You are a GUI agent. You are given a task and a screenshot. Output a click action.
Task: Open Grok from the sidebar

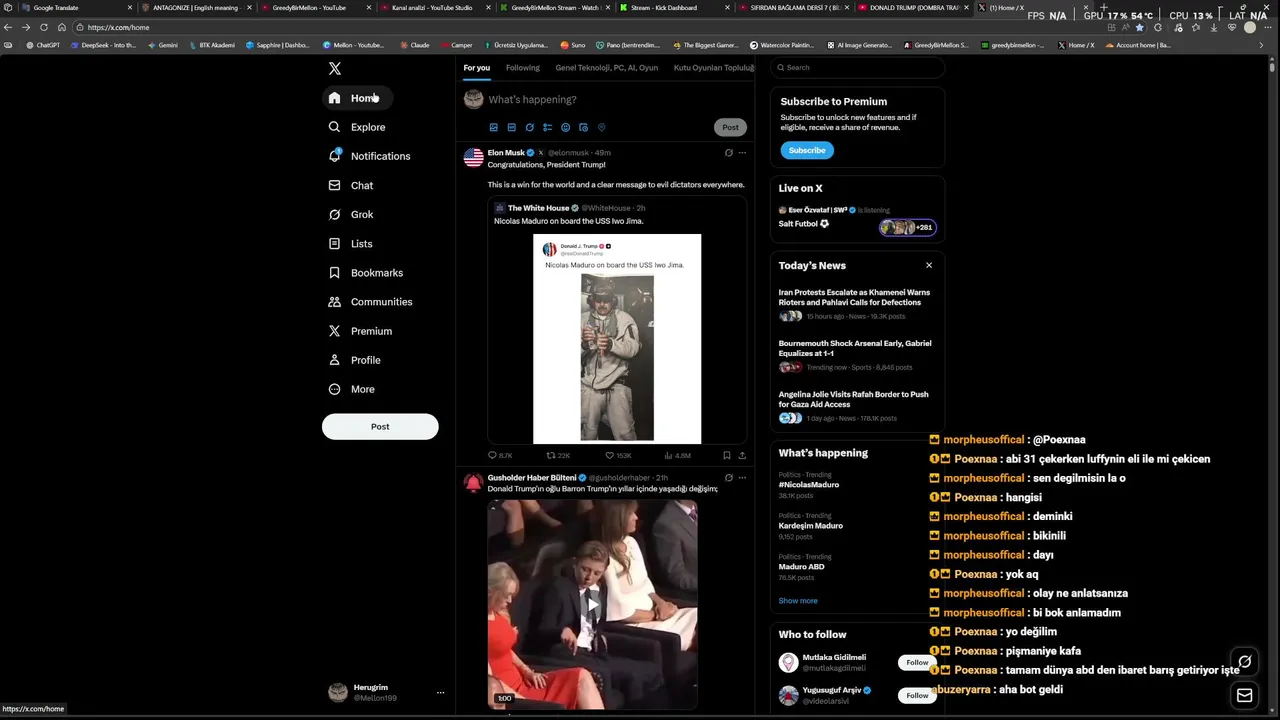click(x=351, y=214)
